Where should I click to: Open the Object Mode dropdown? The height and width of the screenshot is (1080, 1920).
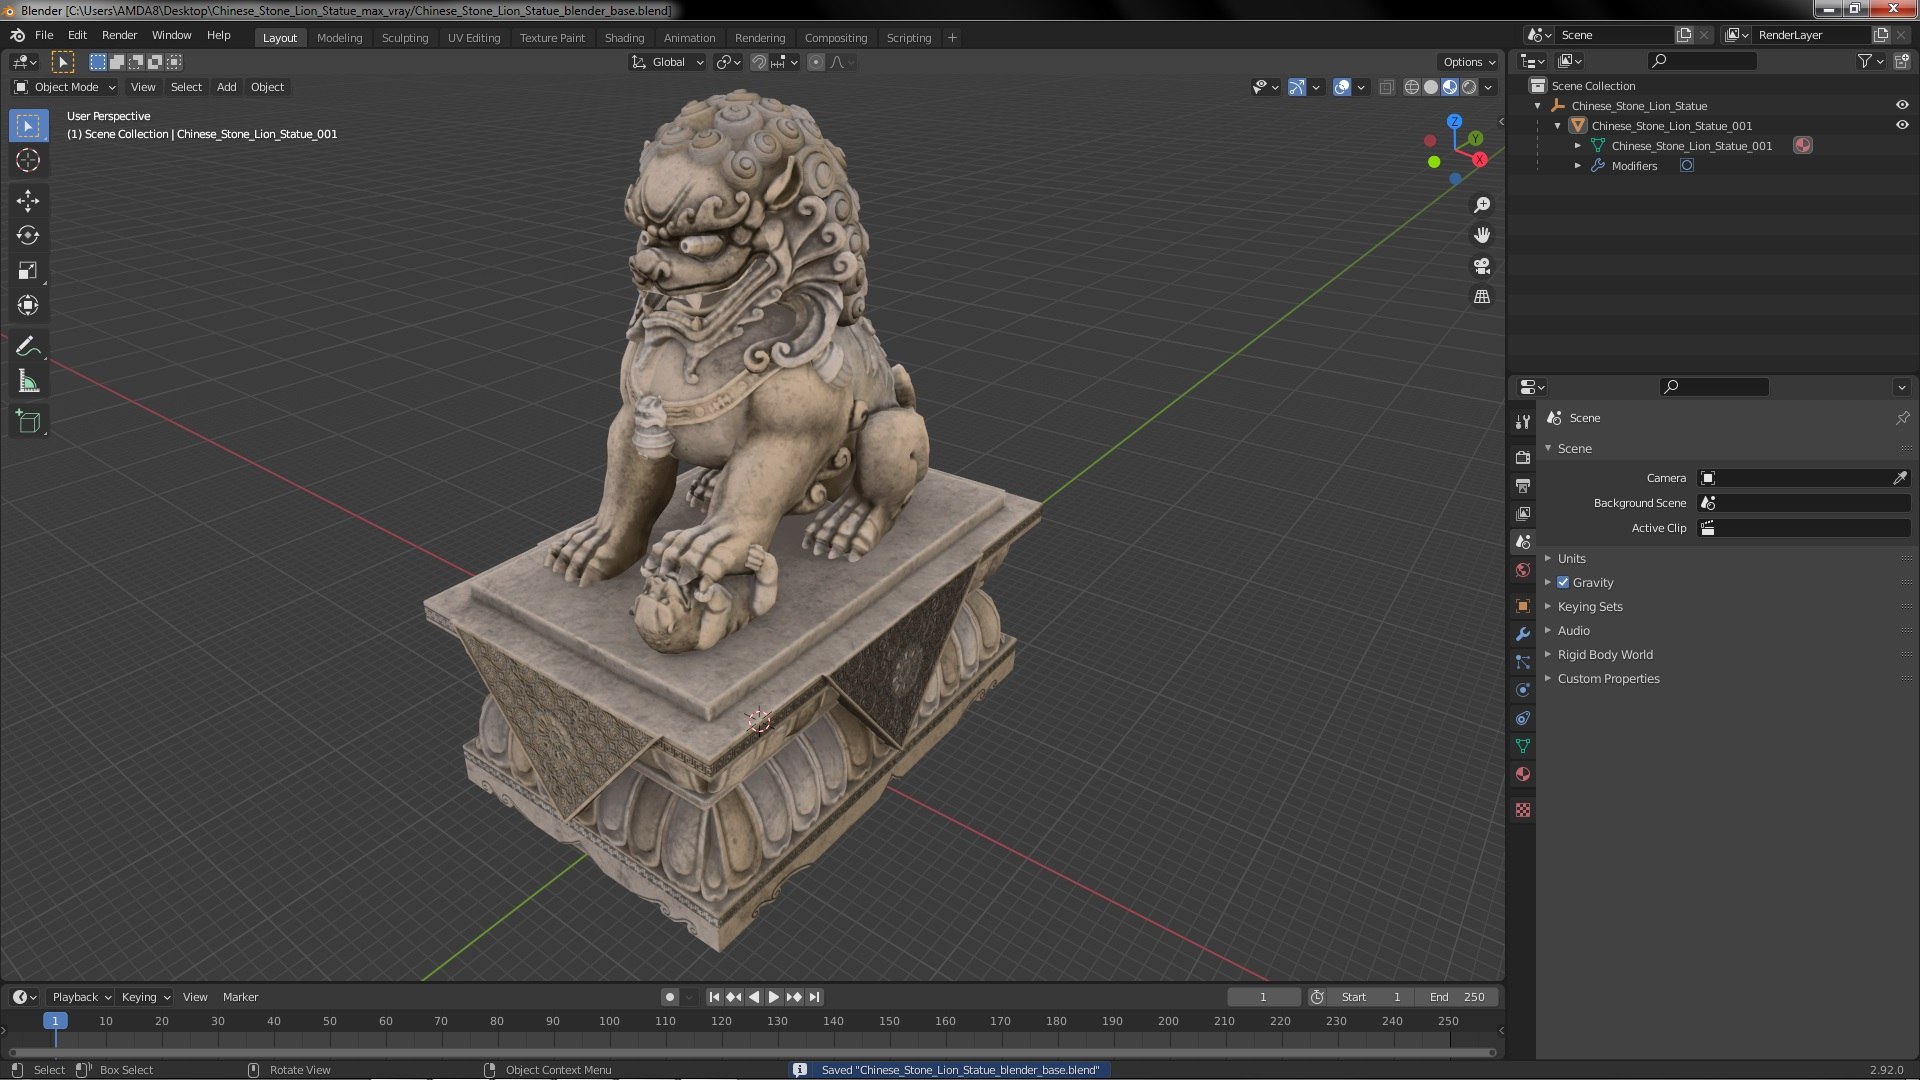65,87
